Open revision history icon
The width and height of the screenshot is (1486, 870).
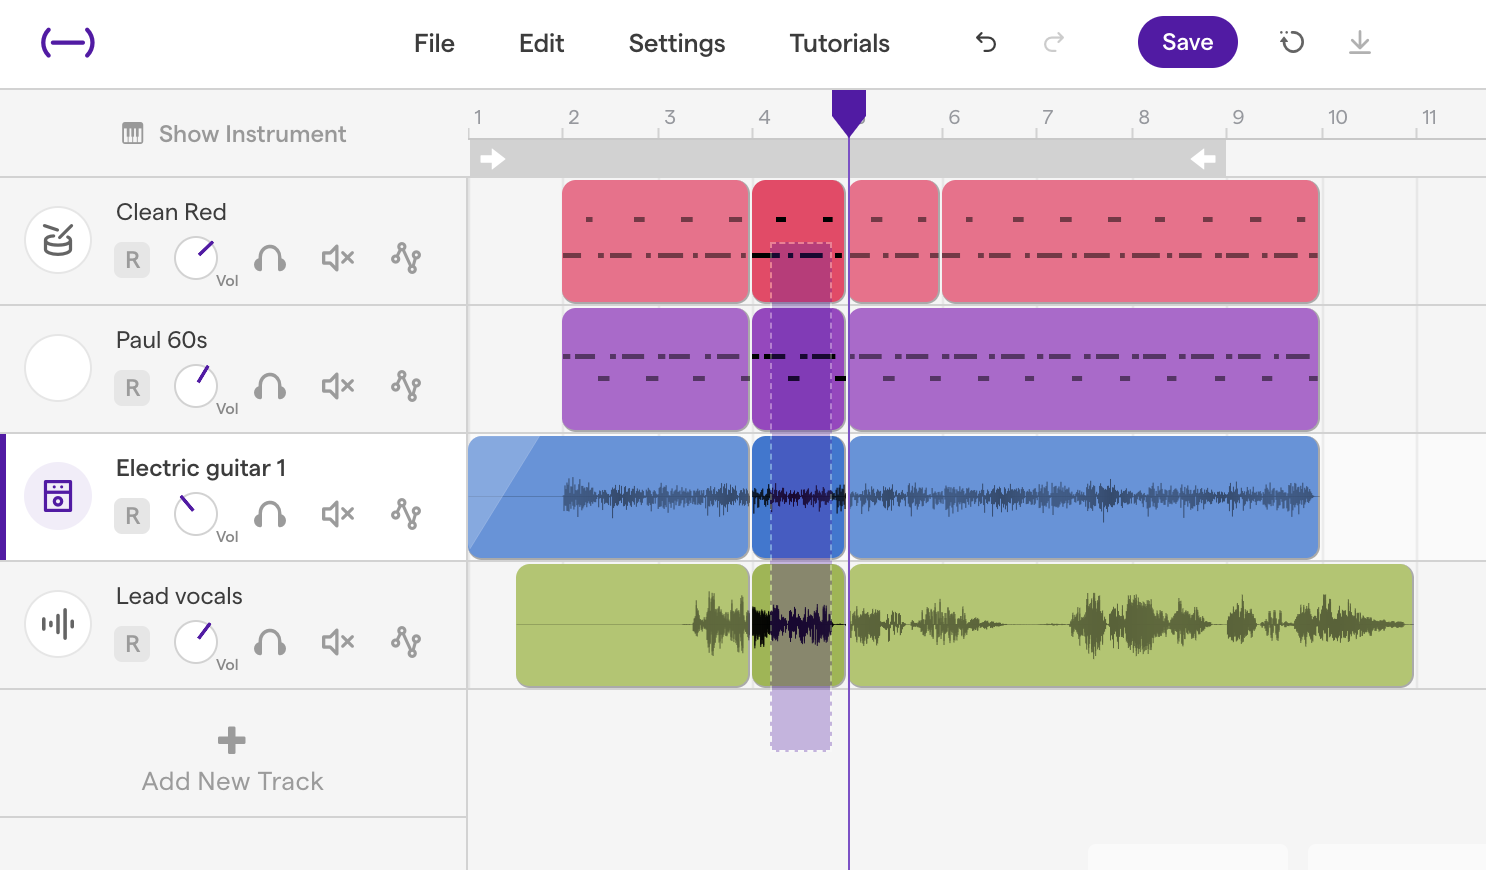coord(1292,42)
